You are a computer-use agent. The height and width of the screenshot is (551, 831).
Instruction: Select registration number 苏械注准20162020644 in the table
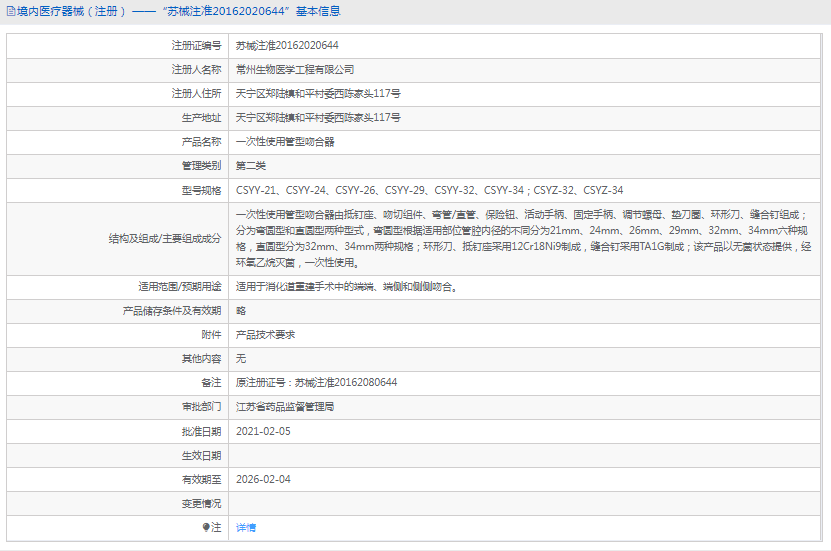pyautogui.click(x=287, y=46)
